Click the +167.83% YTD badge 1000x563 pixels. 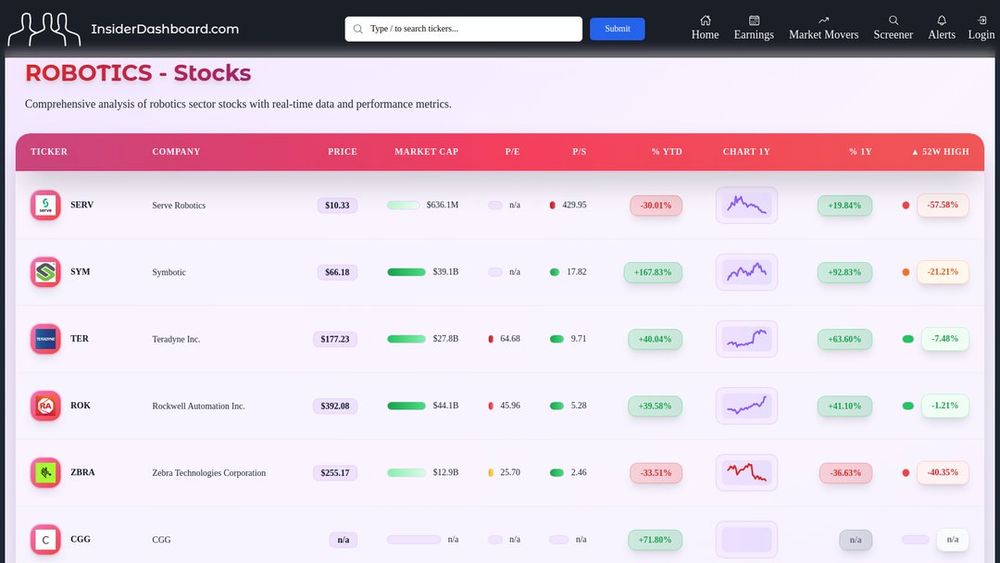[652, 272]
